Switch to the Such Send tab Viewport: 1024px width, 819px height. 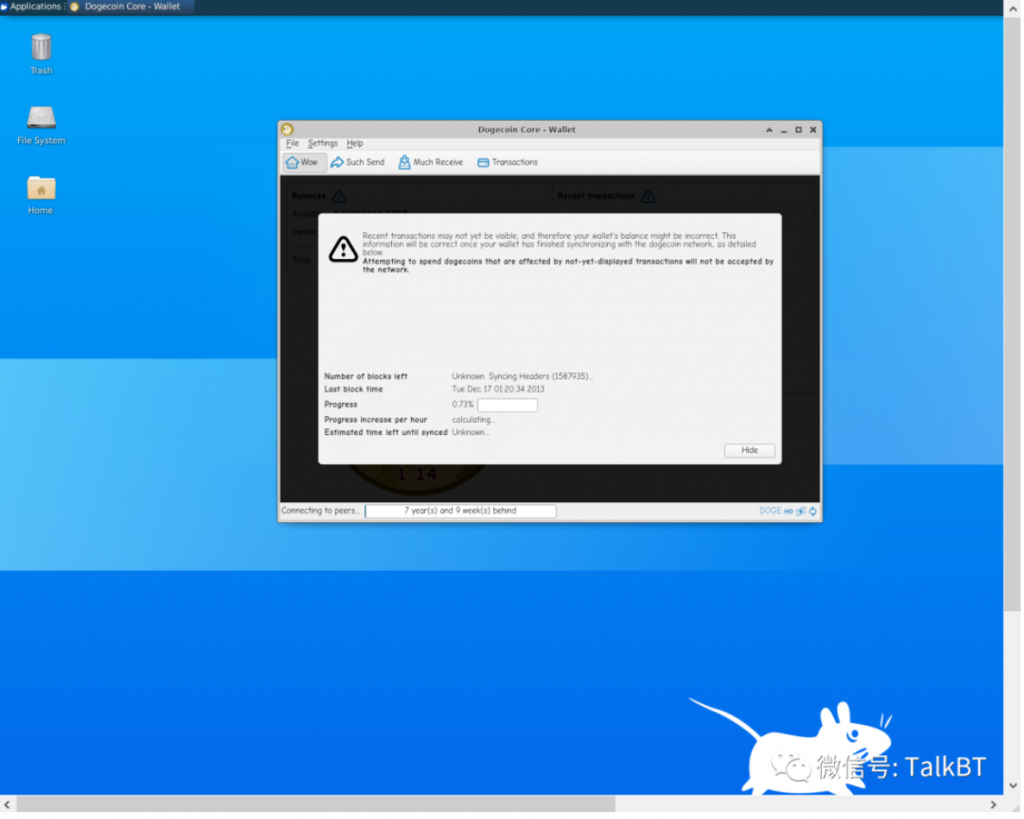[359, 163]
